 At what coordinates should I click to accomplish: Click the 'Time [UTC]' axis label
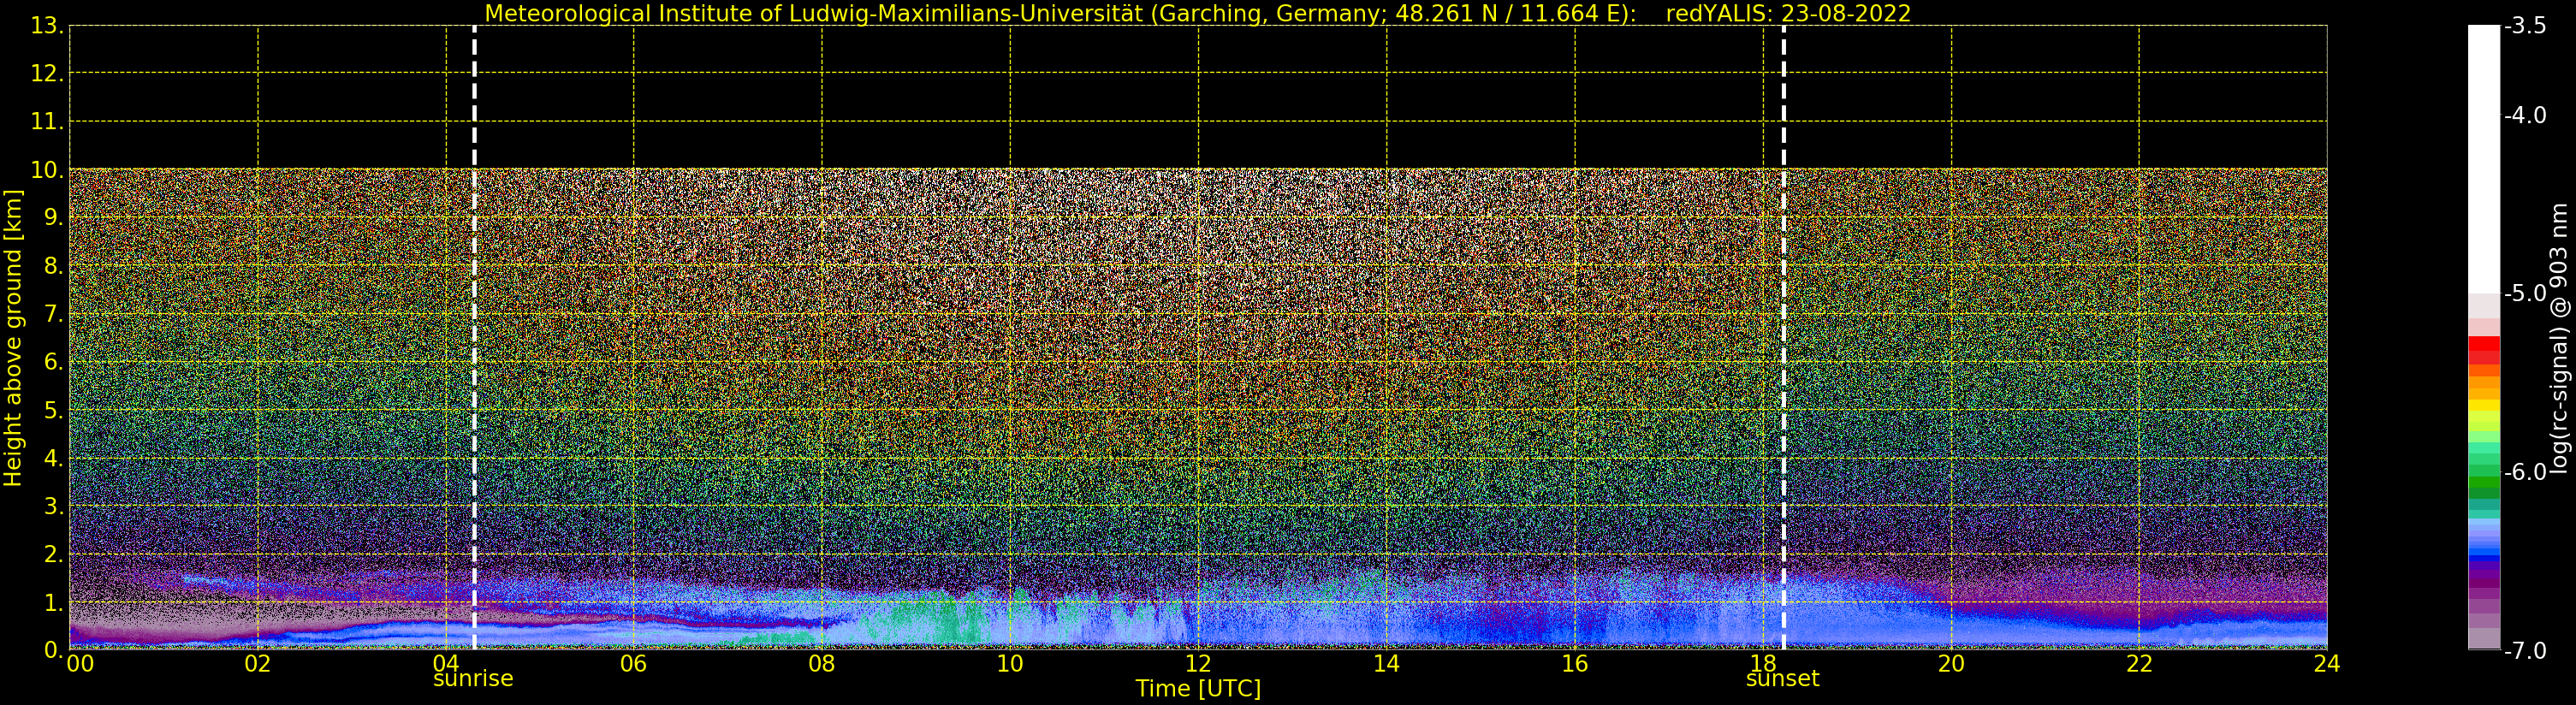(1198, 689)
